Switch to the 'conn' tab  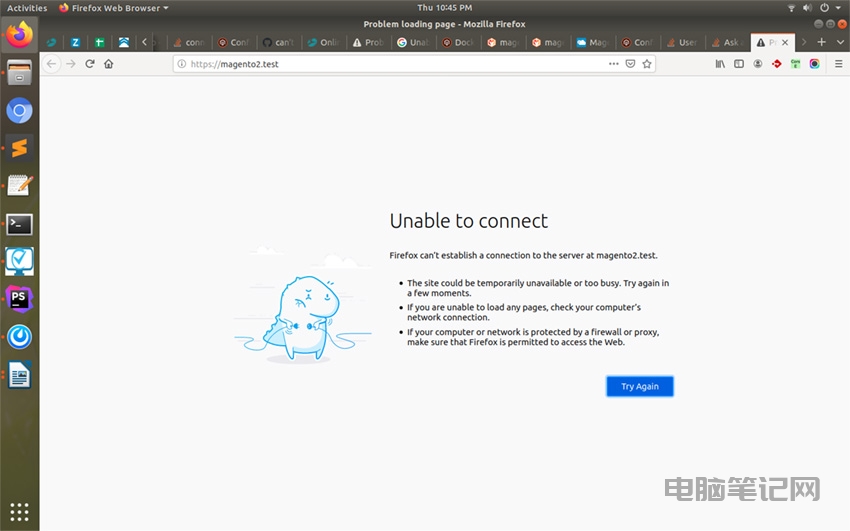(x=189, y=42)
